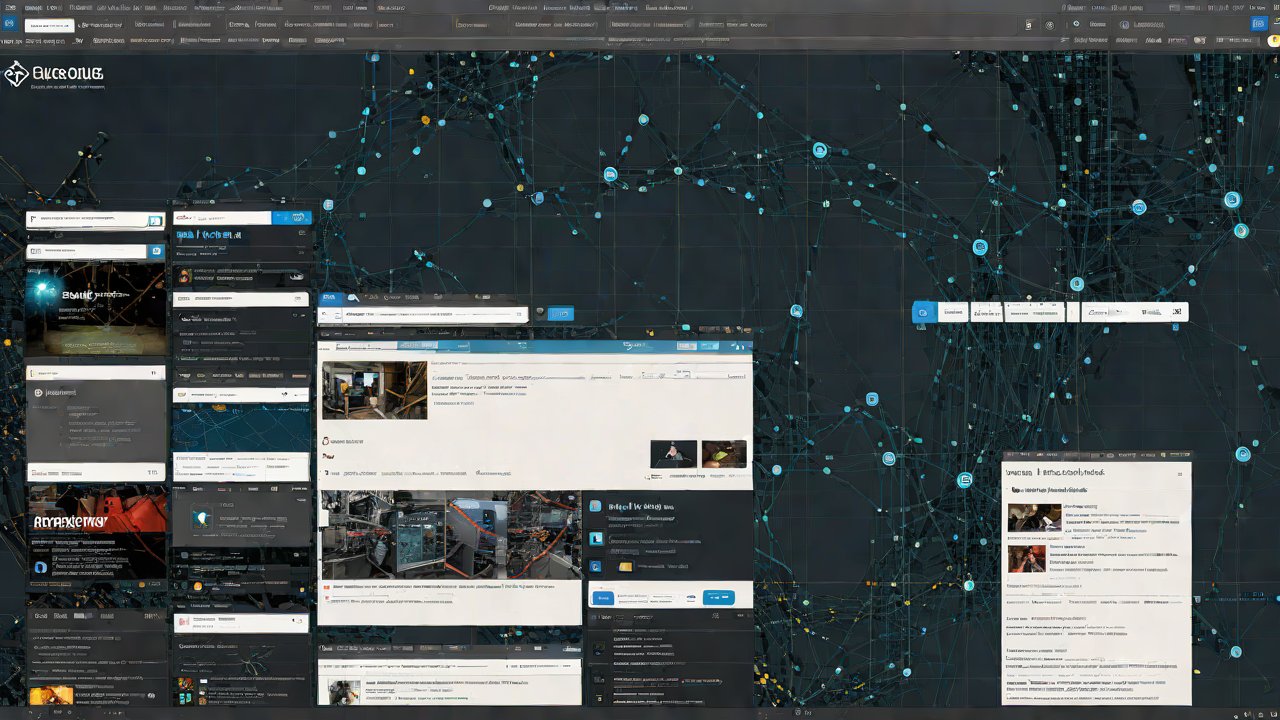Click the blue camera icon in the top-right toolbar
The width and height of the screenshot is (1280, 720).
pos(1259,24)
